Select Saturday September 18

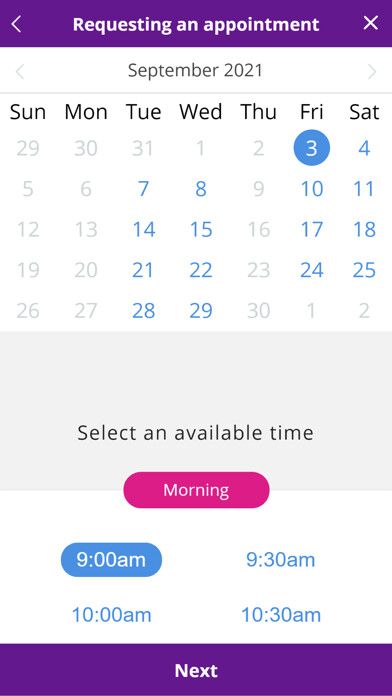(364, 229)
